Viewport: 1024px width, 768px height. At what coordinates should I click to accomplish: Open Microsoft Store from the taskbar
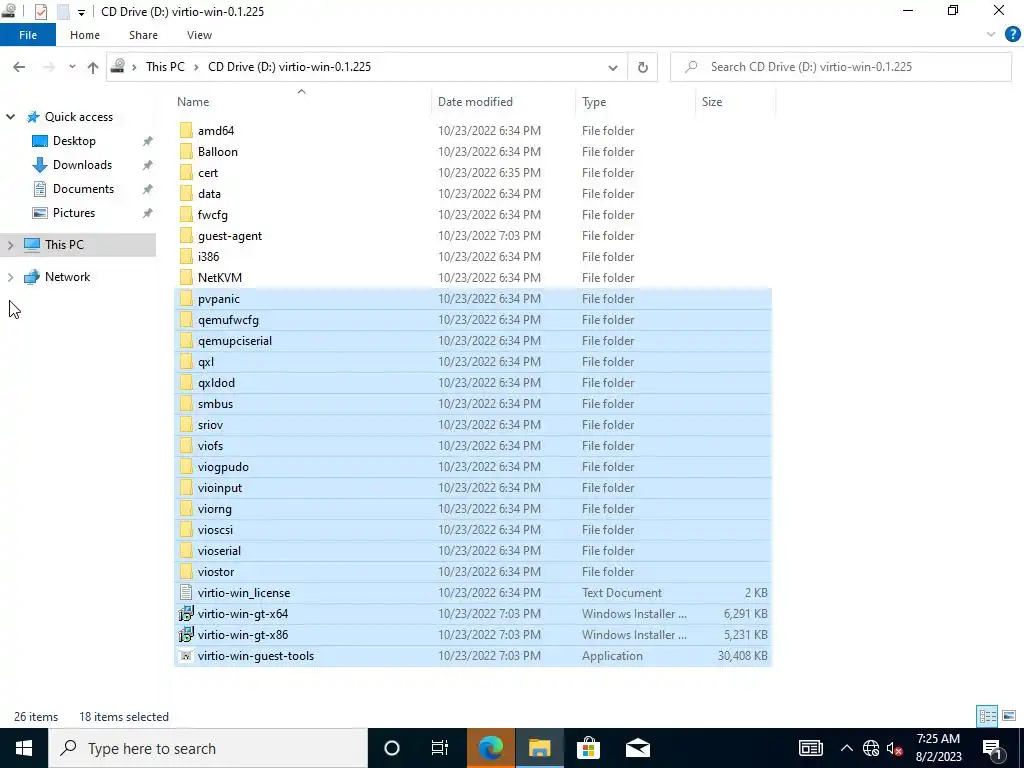click(588, 748)
